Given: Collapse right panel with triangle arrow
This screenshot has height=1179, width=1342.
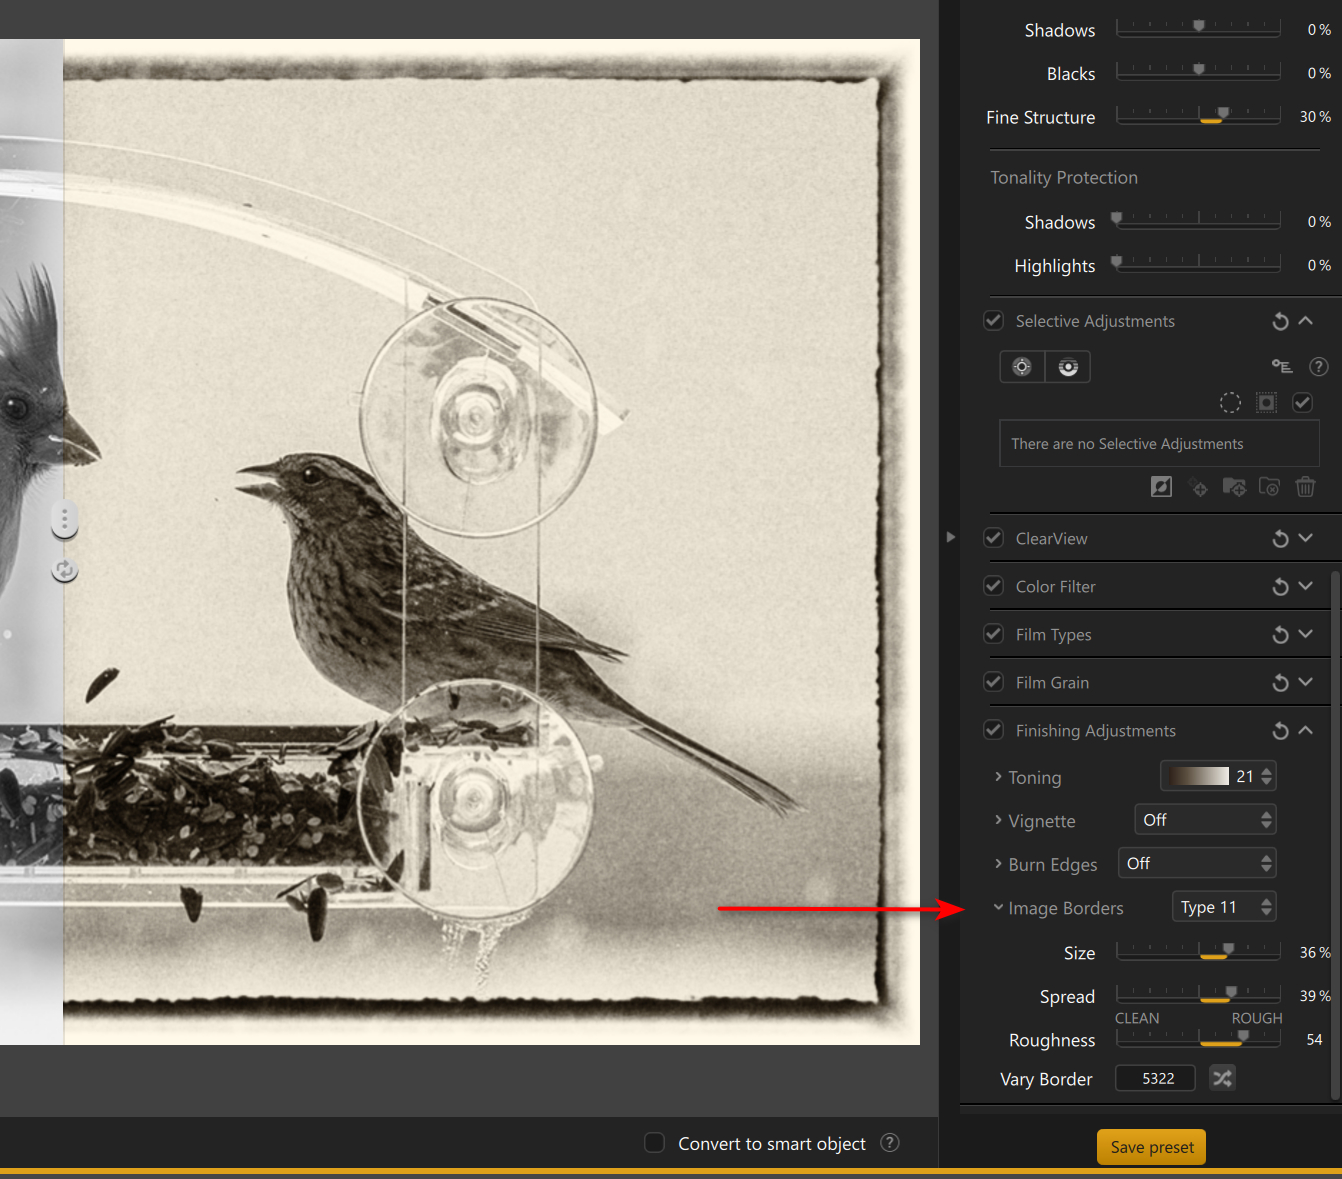Looking at the screenshot, I should point(951,537).
